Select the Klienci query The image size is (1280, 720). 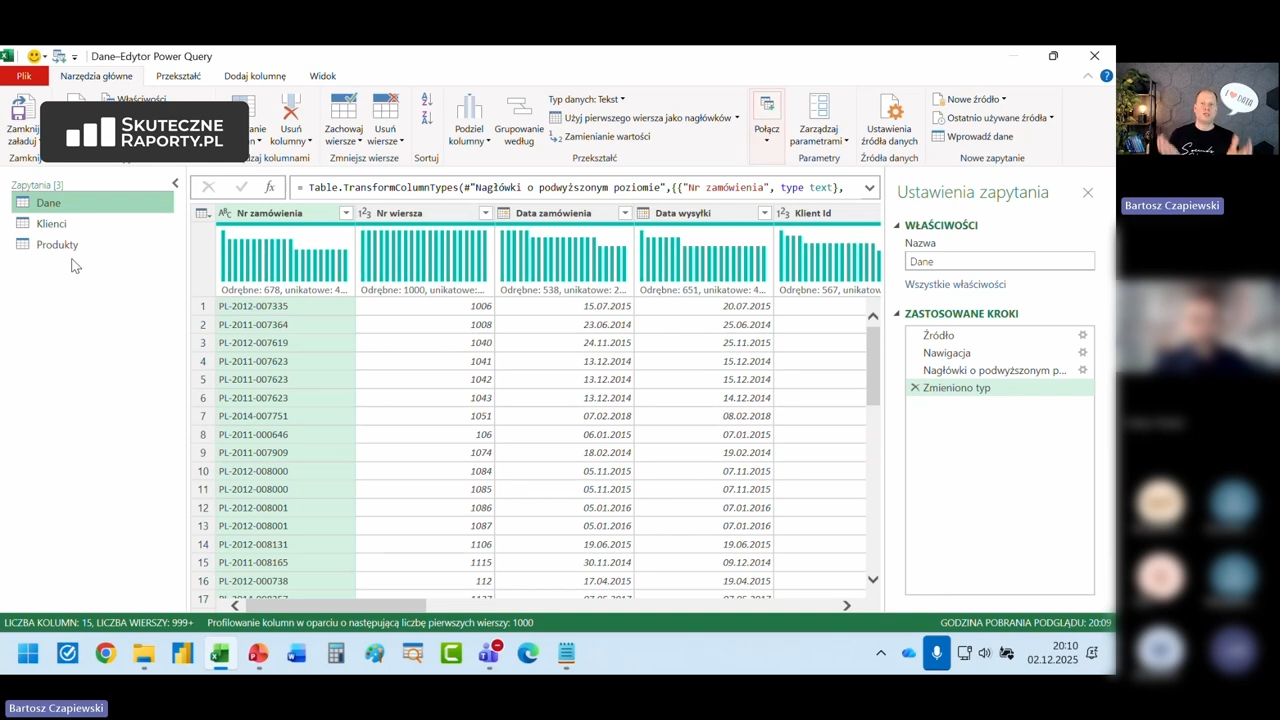(51, 224)
